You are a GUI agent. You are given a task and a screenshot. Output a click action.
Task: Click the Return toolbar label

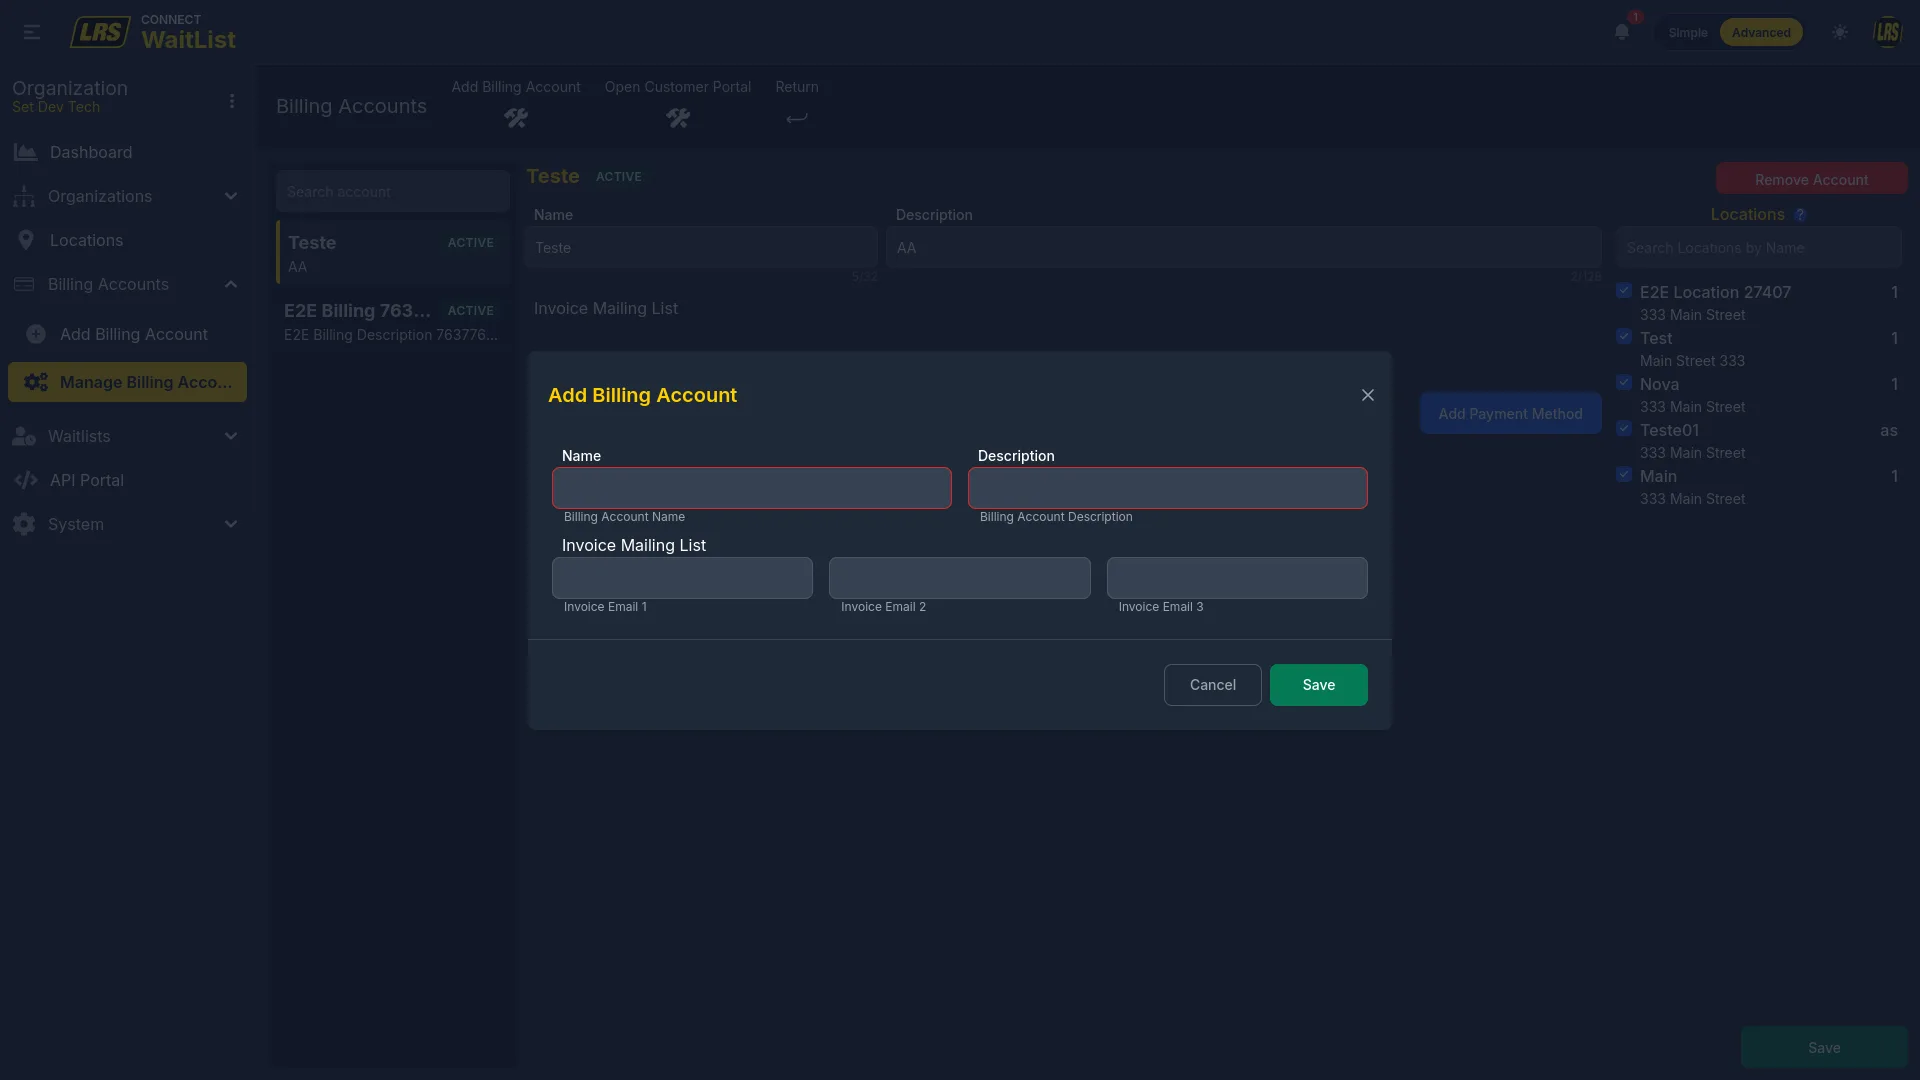[x=797, y=87]
